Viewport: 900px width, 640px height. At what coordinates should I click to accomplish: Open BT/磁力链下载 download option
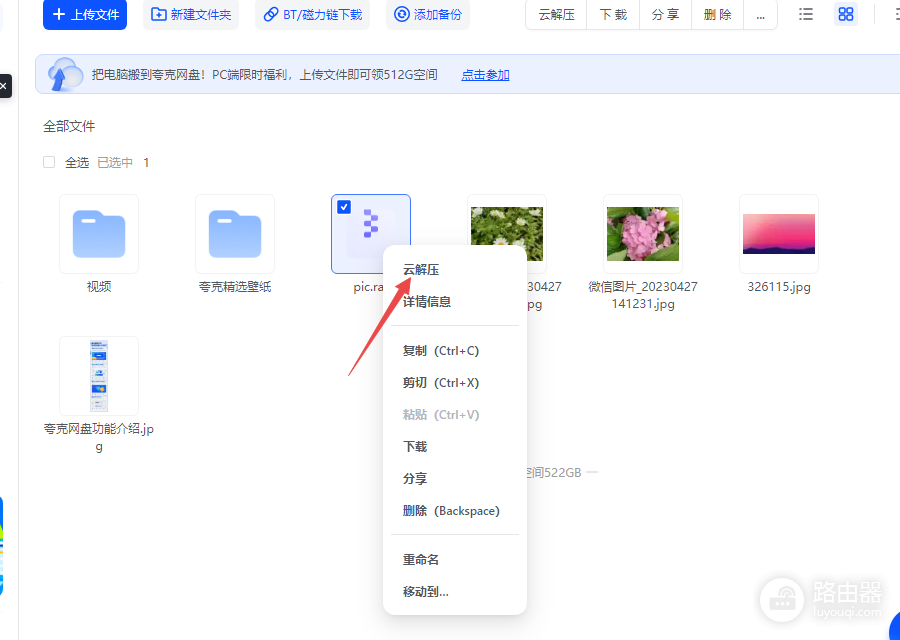point(312,14)
